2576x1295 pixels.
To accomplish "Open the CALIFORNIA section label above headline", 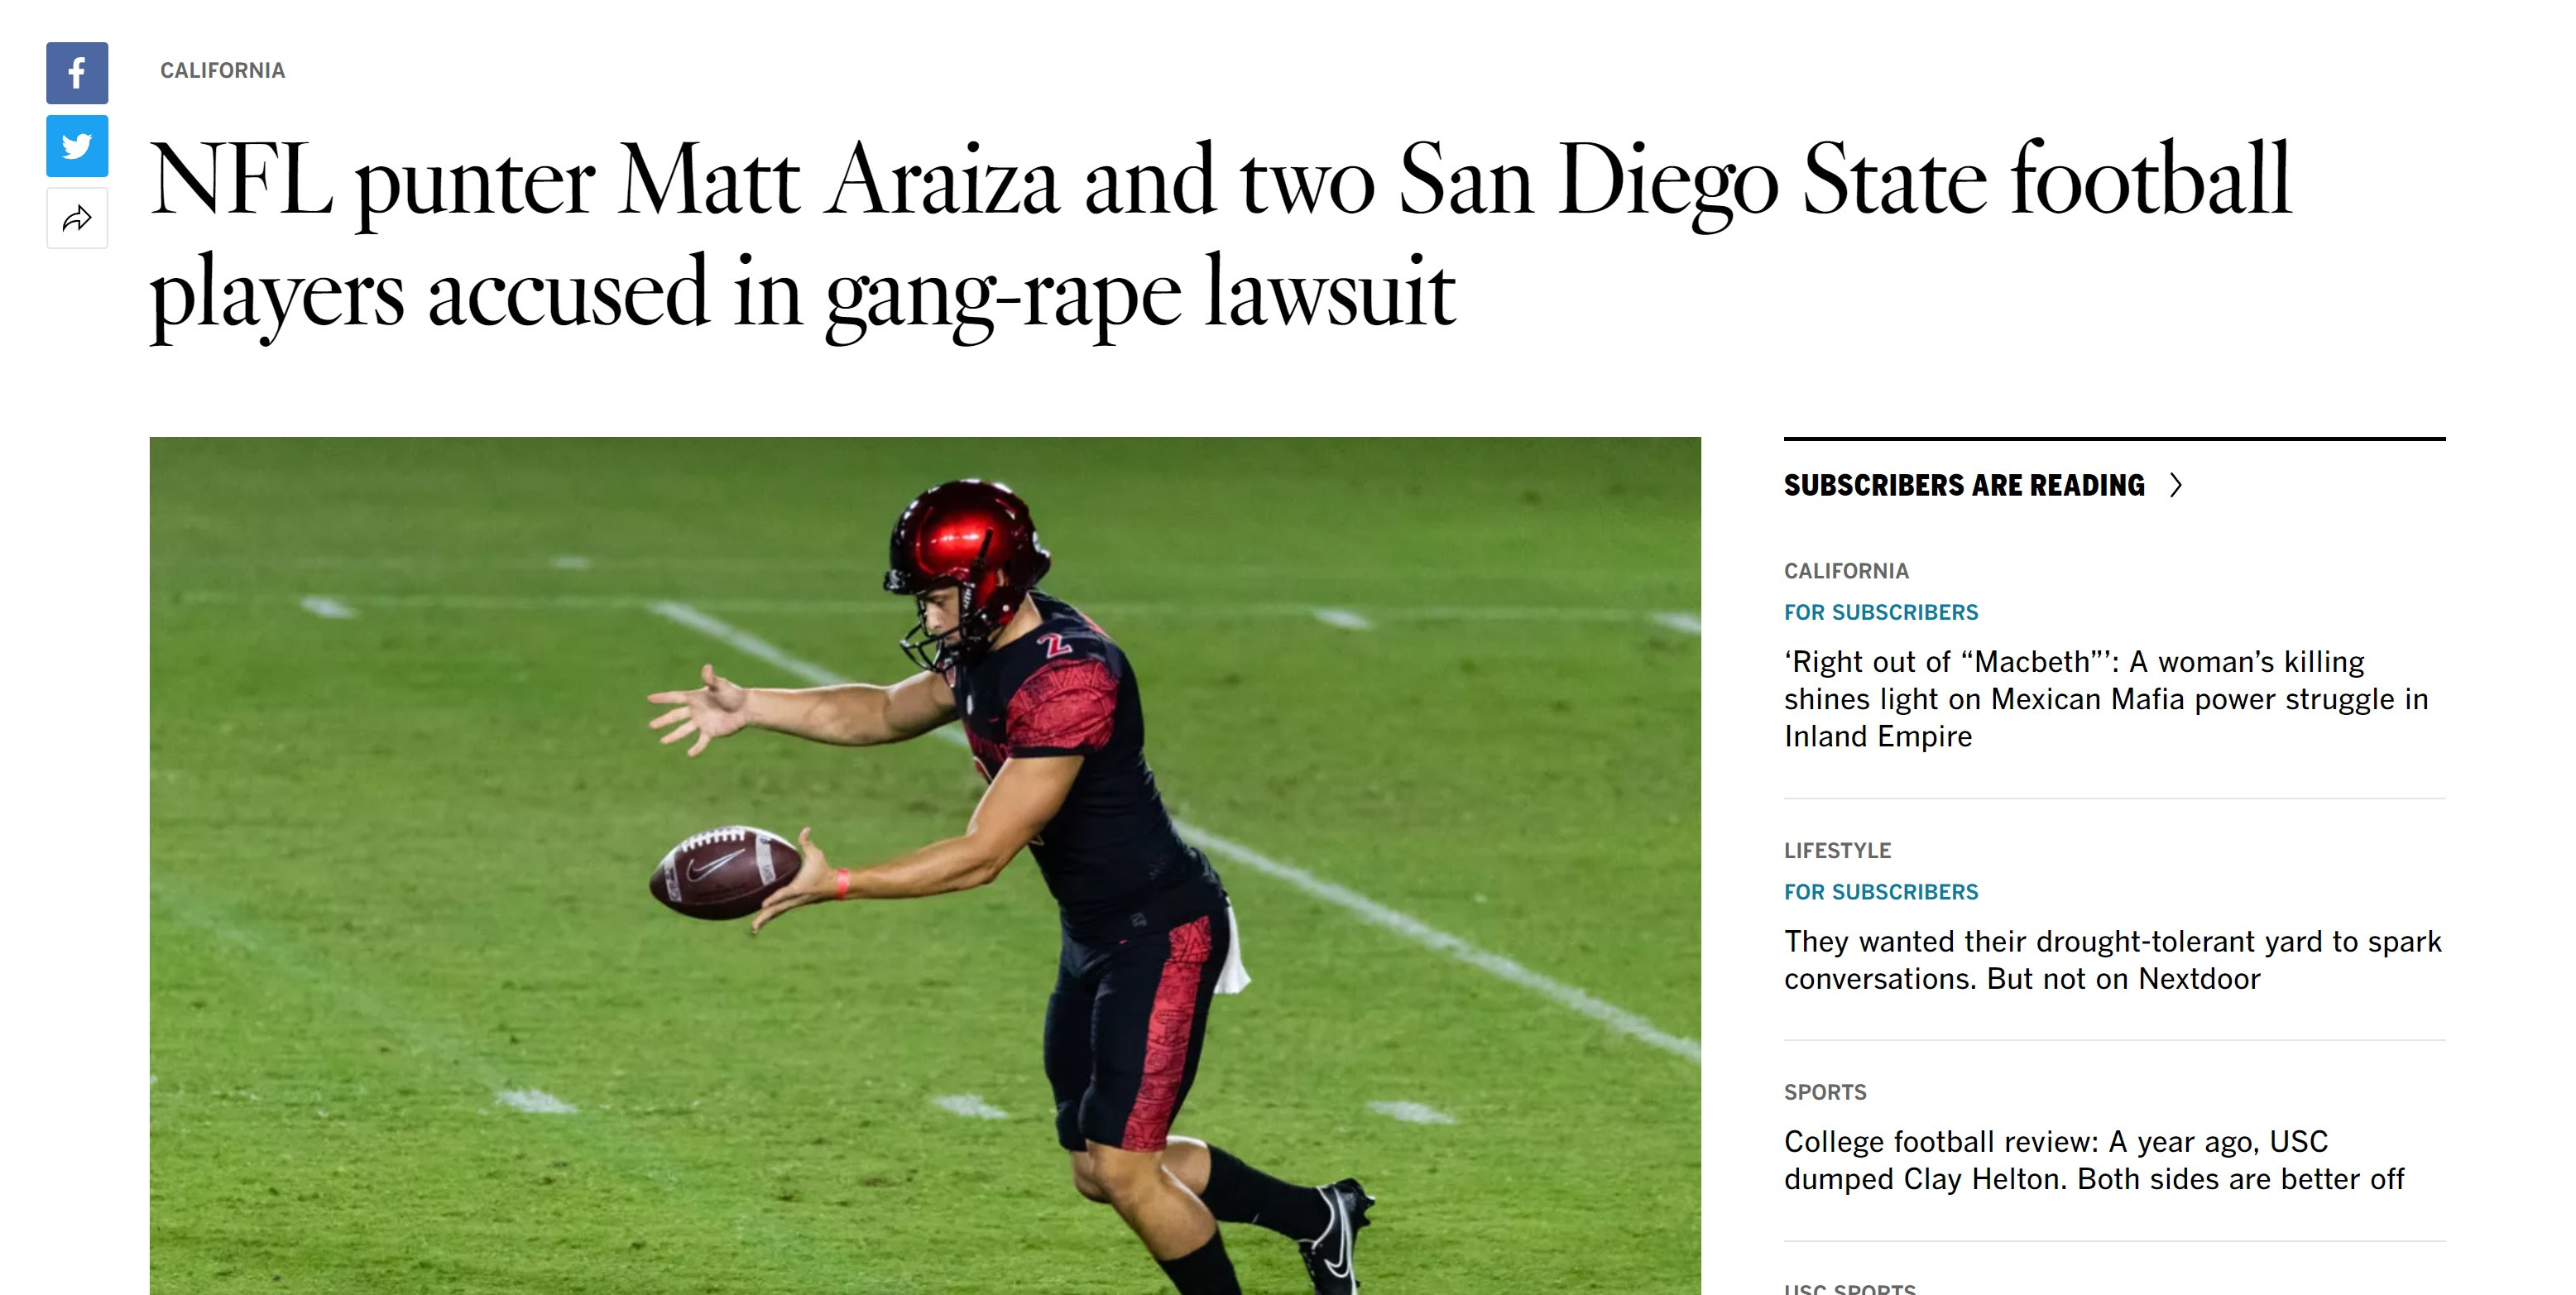I will [x=222, y=71].
